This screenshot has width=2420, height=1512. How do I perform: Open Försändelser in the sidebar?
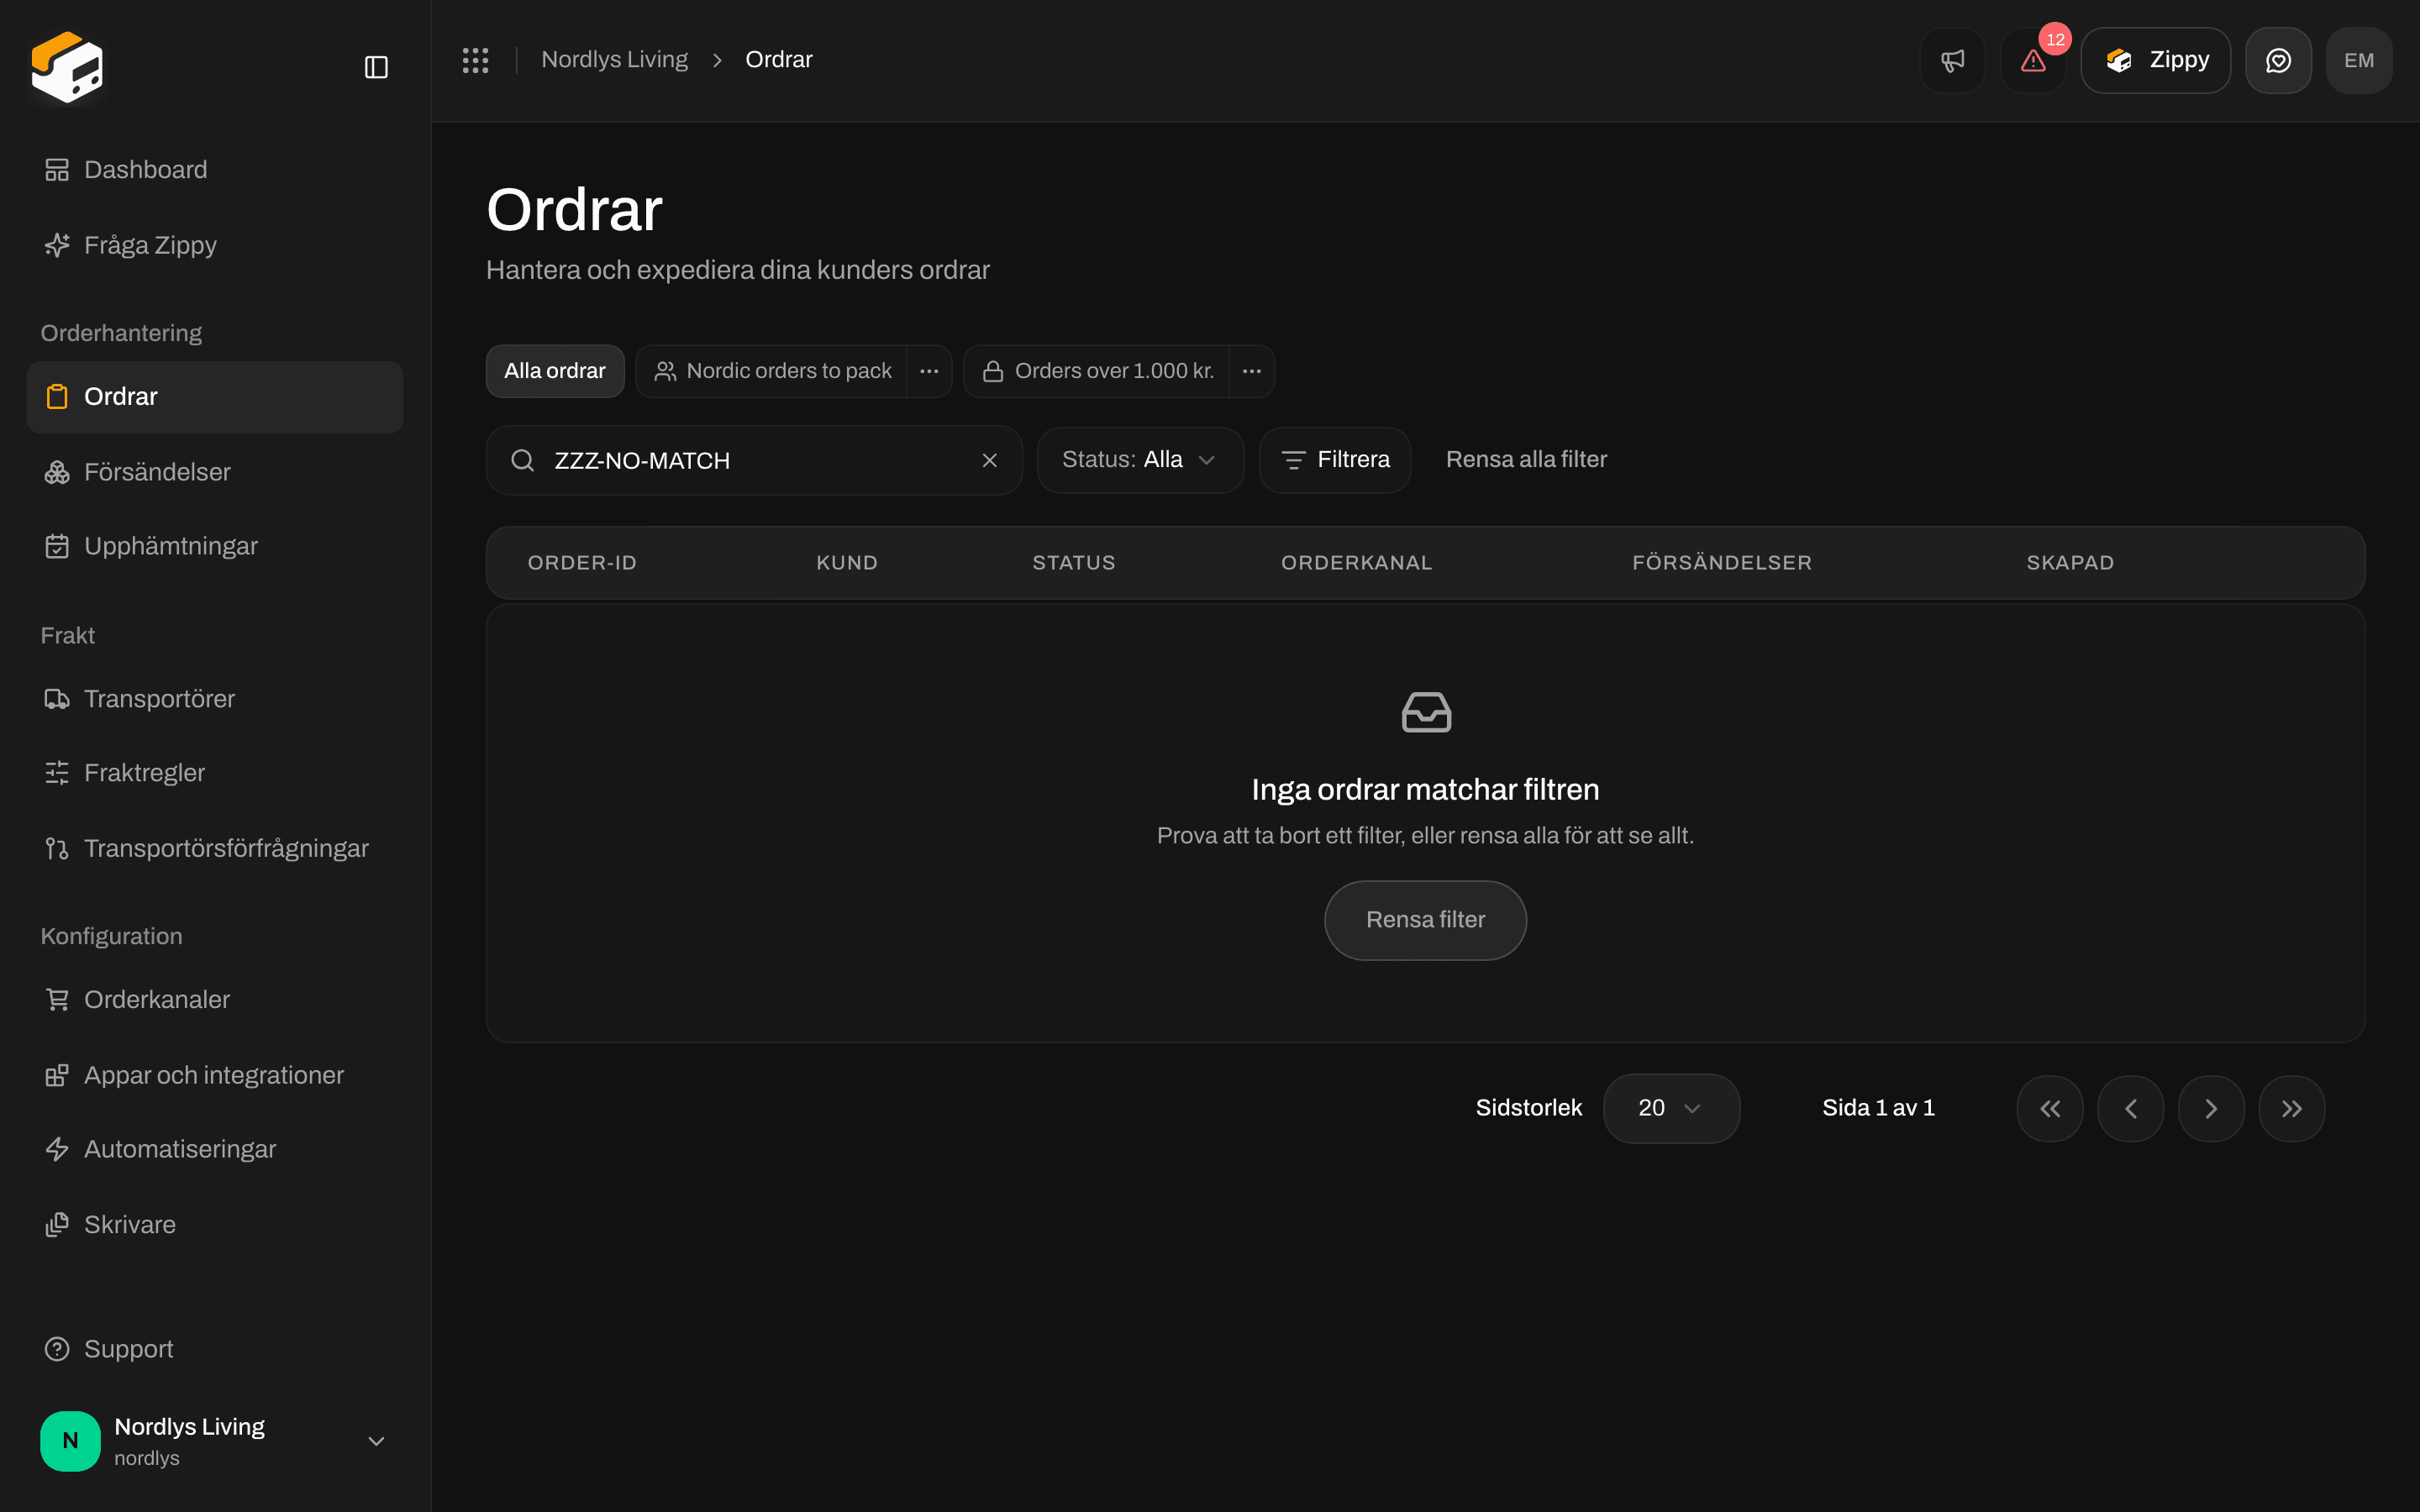[215, 472]
